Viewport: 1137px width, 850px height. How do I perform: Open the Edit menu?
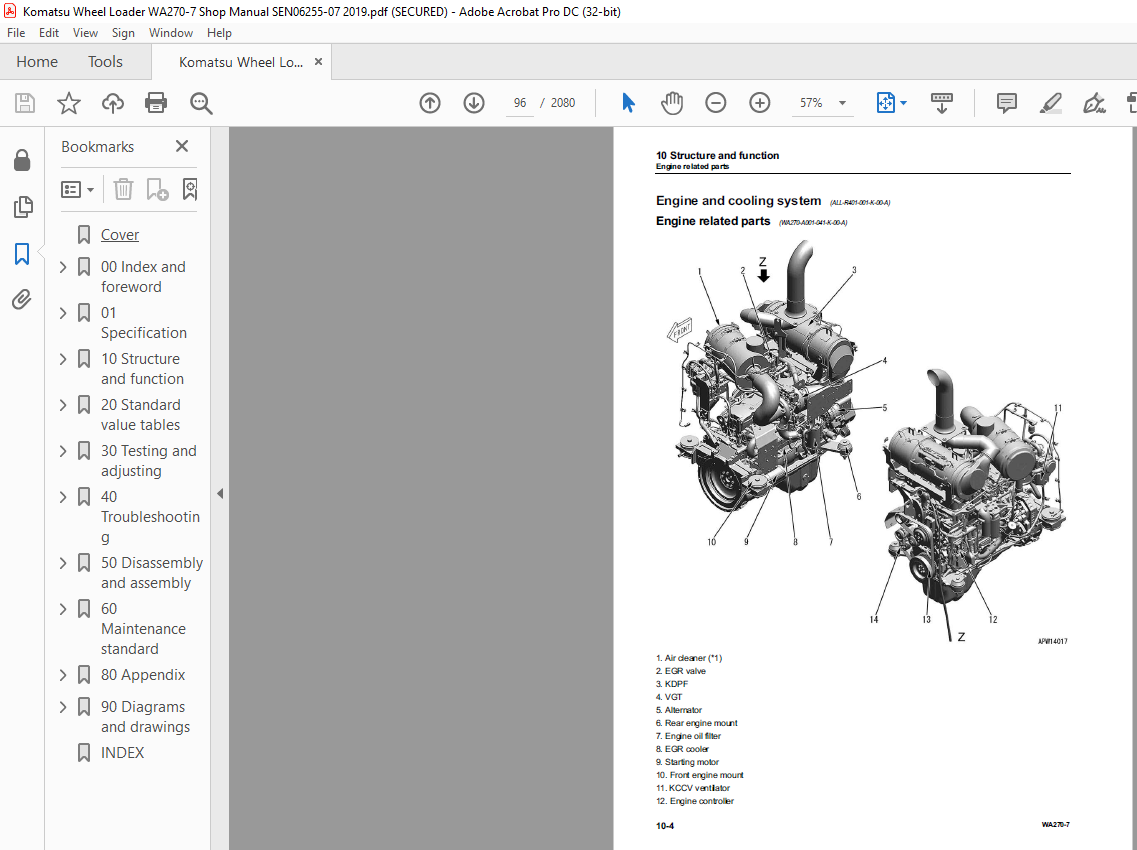[49, 33]
